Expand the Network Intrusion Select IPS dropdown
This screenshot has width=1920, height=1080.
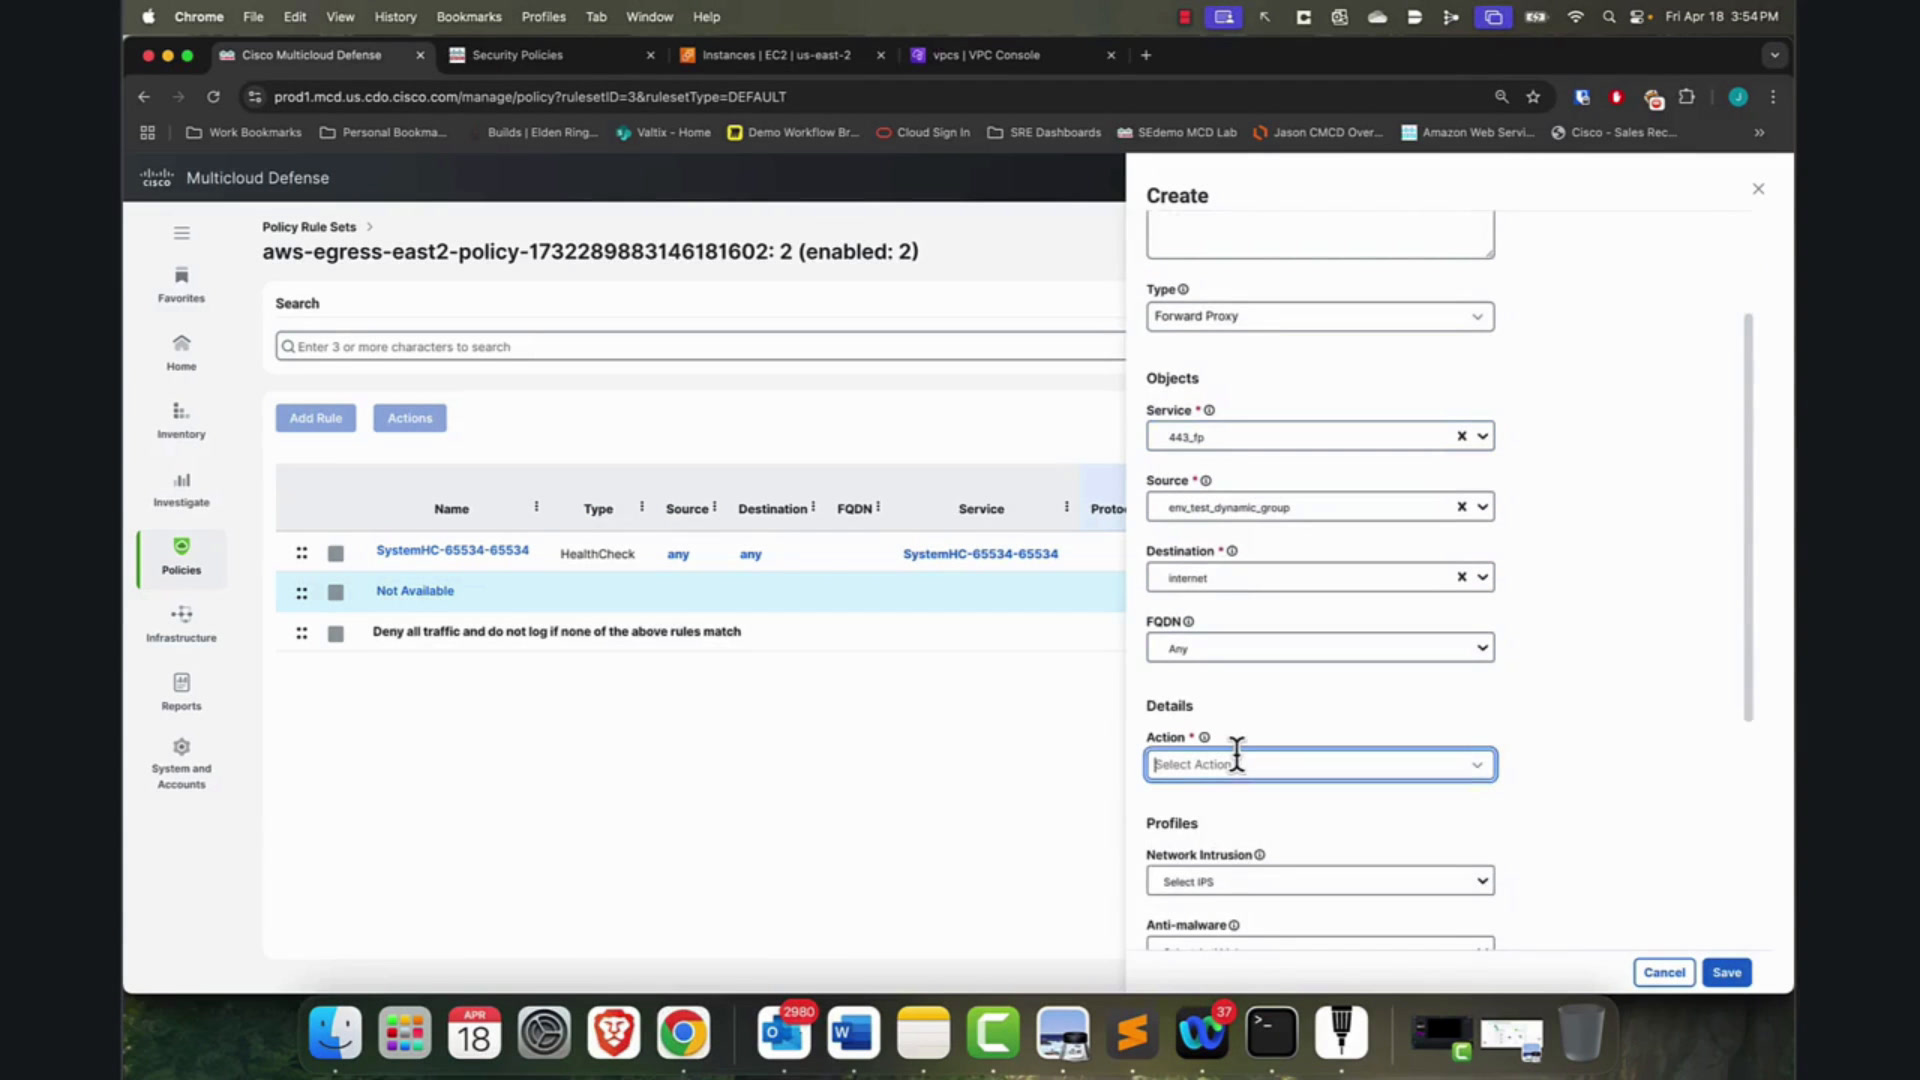click(1320, 882)
